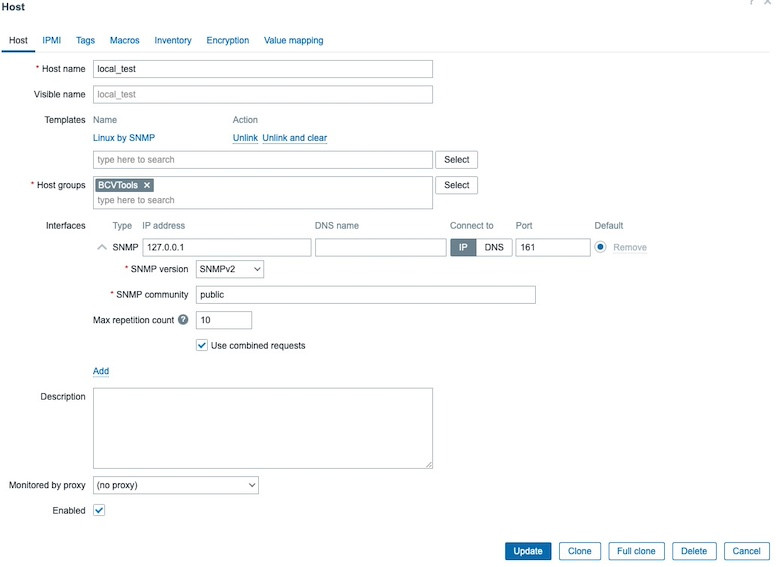Click the Full clone button

pyautogui.click(x=636, y=551)
